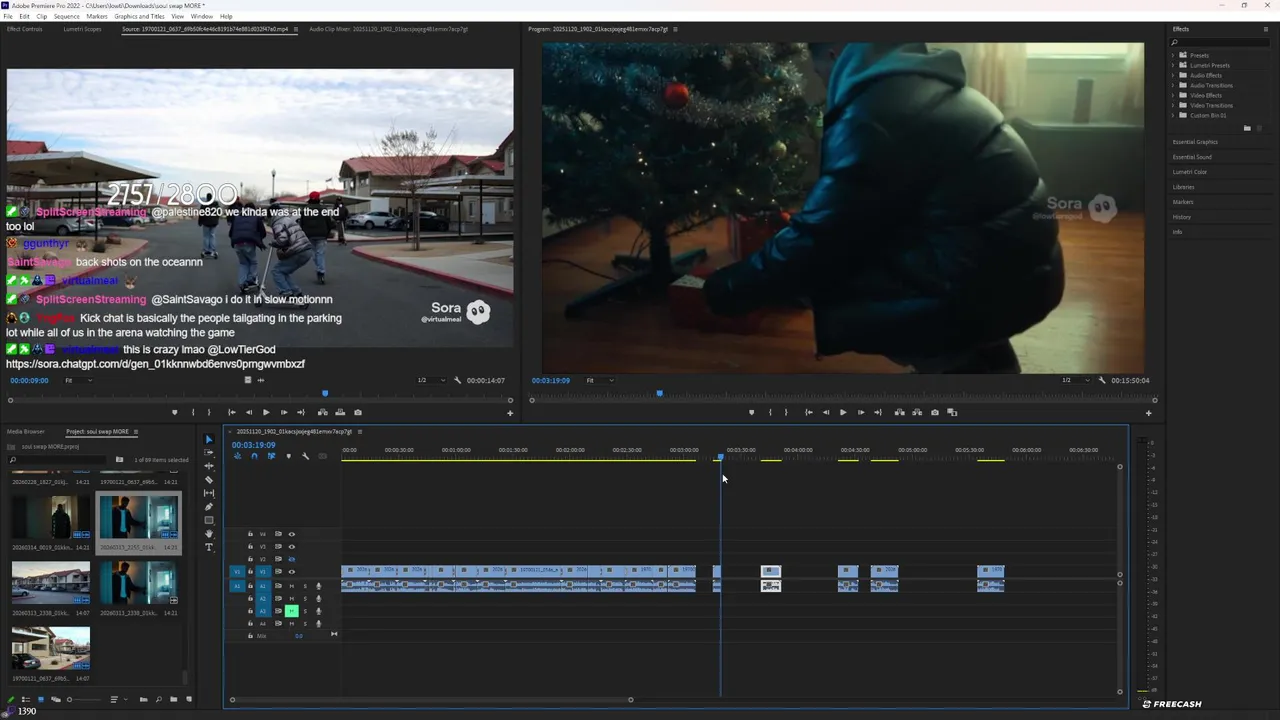The height and width of the screenshot is (720, 1280).
Task: Open the Libraries panel
Action: coord(1183,187)
